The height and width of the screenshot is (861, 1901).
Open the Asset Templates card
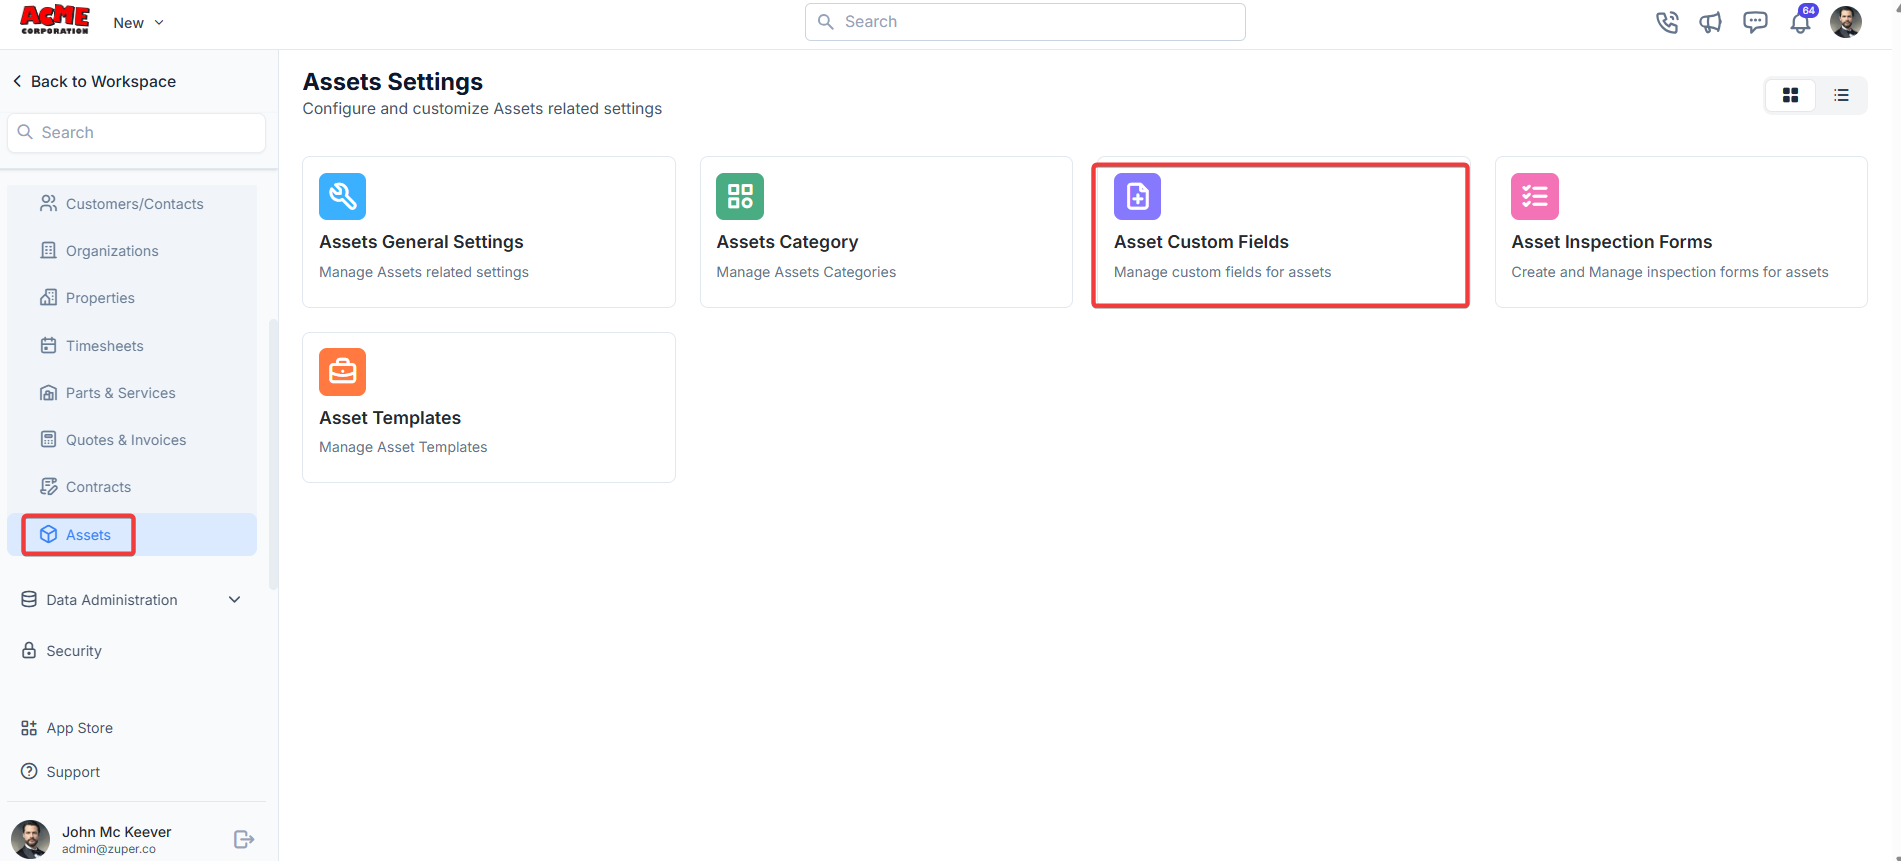489,407
